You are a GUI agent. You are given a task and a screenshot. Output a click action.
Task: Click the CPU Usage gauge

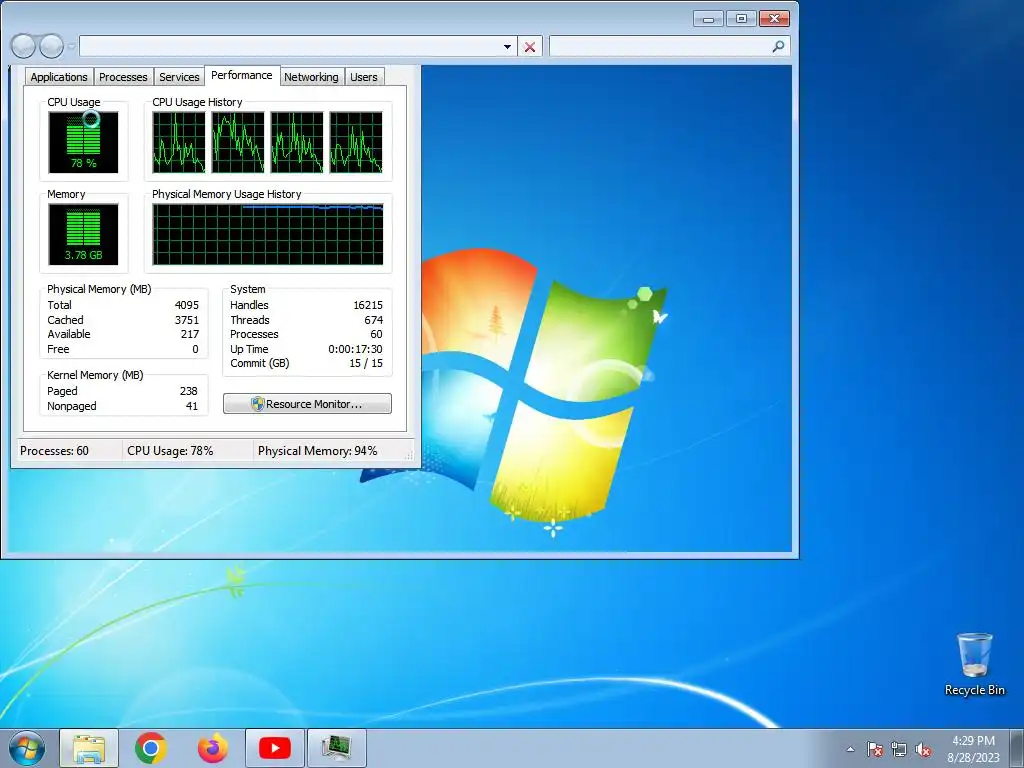84,142
